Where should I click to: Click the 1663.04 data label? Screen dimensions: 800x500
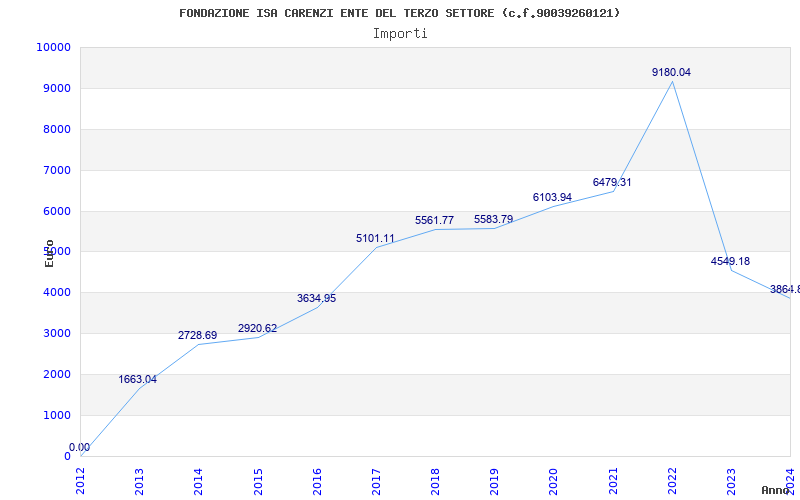[138, 380]
